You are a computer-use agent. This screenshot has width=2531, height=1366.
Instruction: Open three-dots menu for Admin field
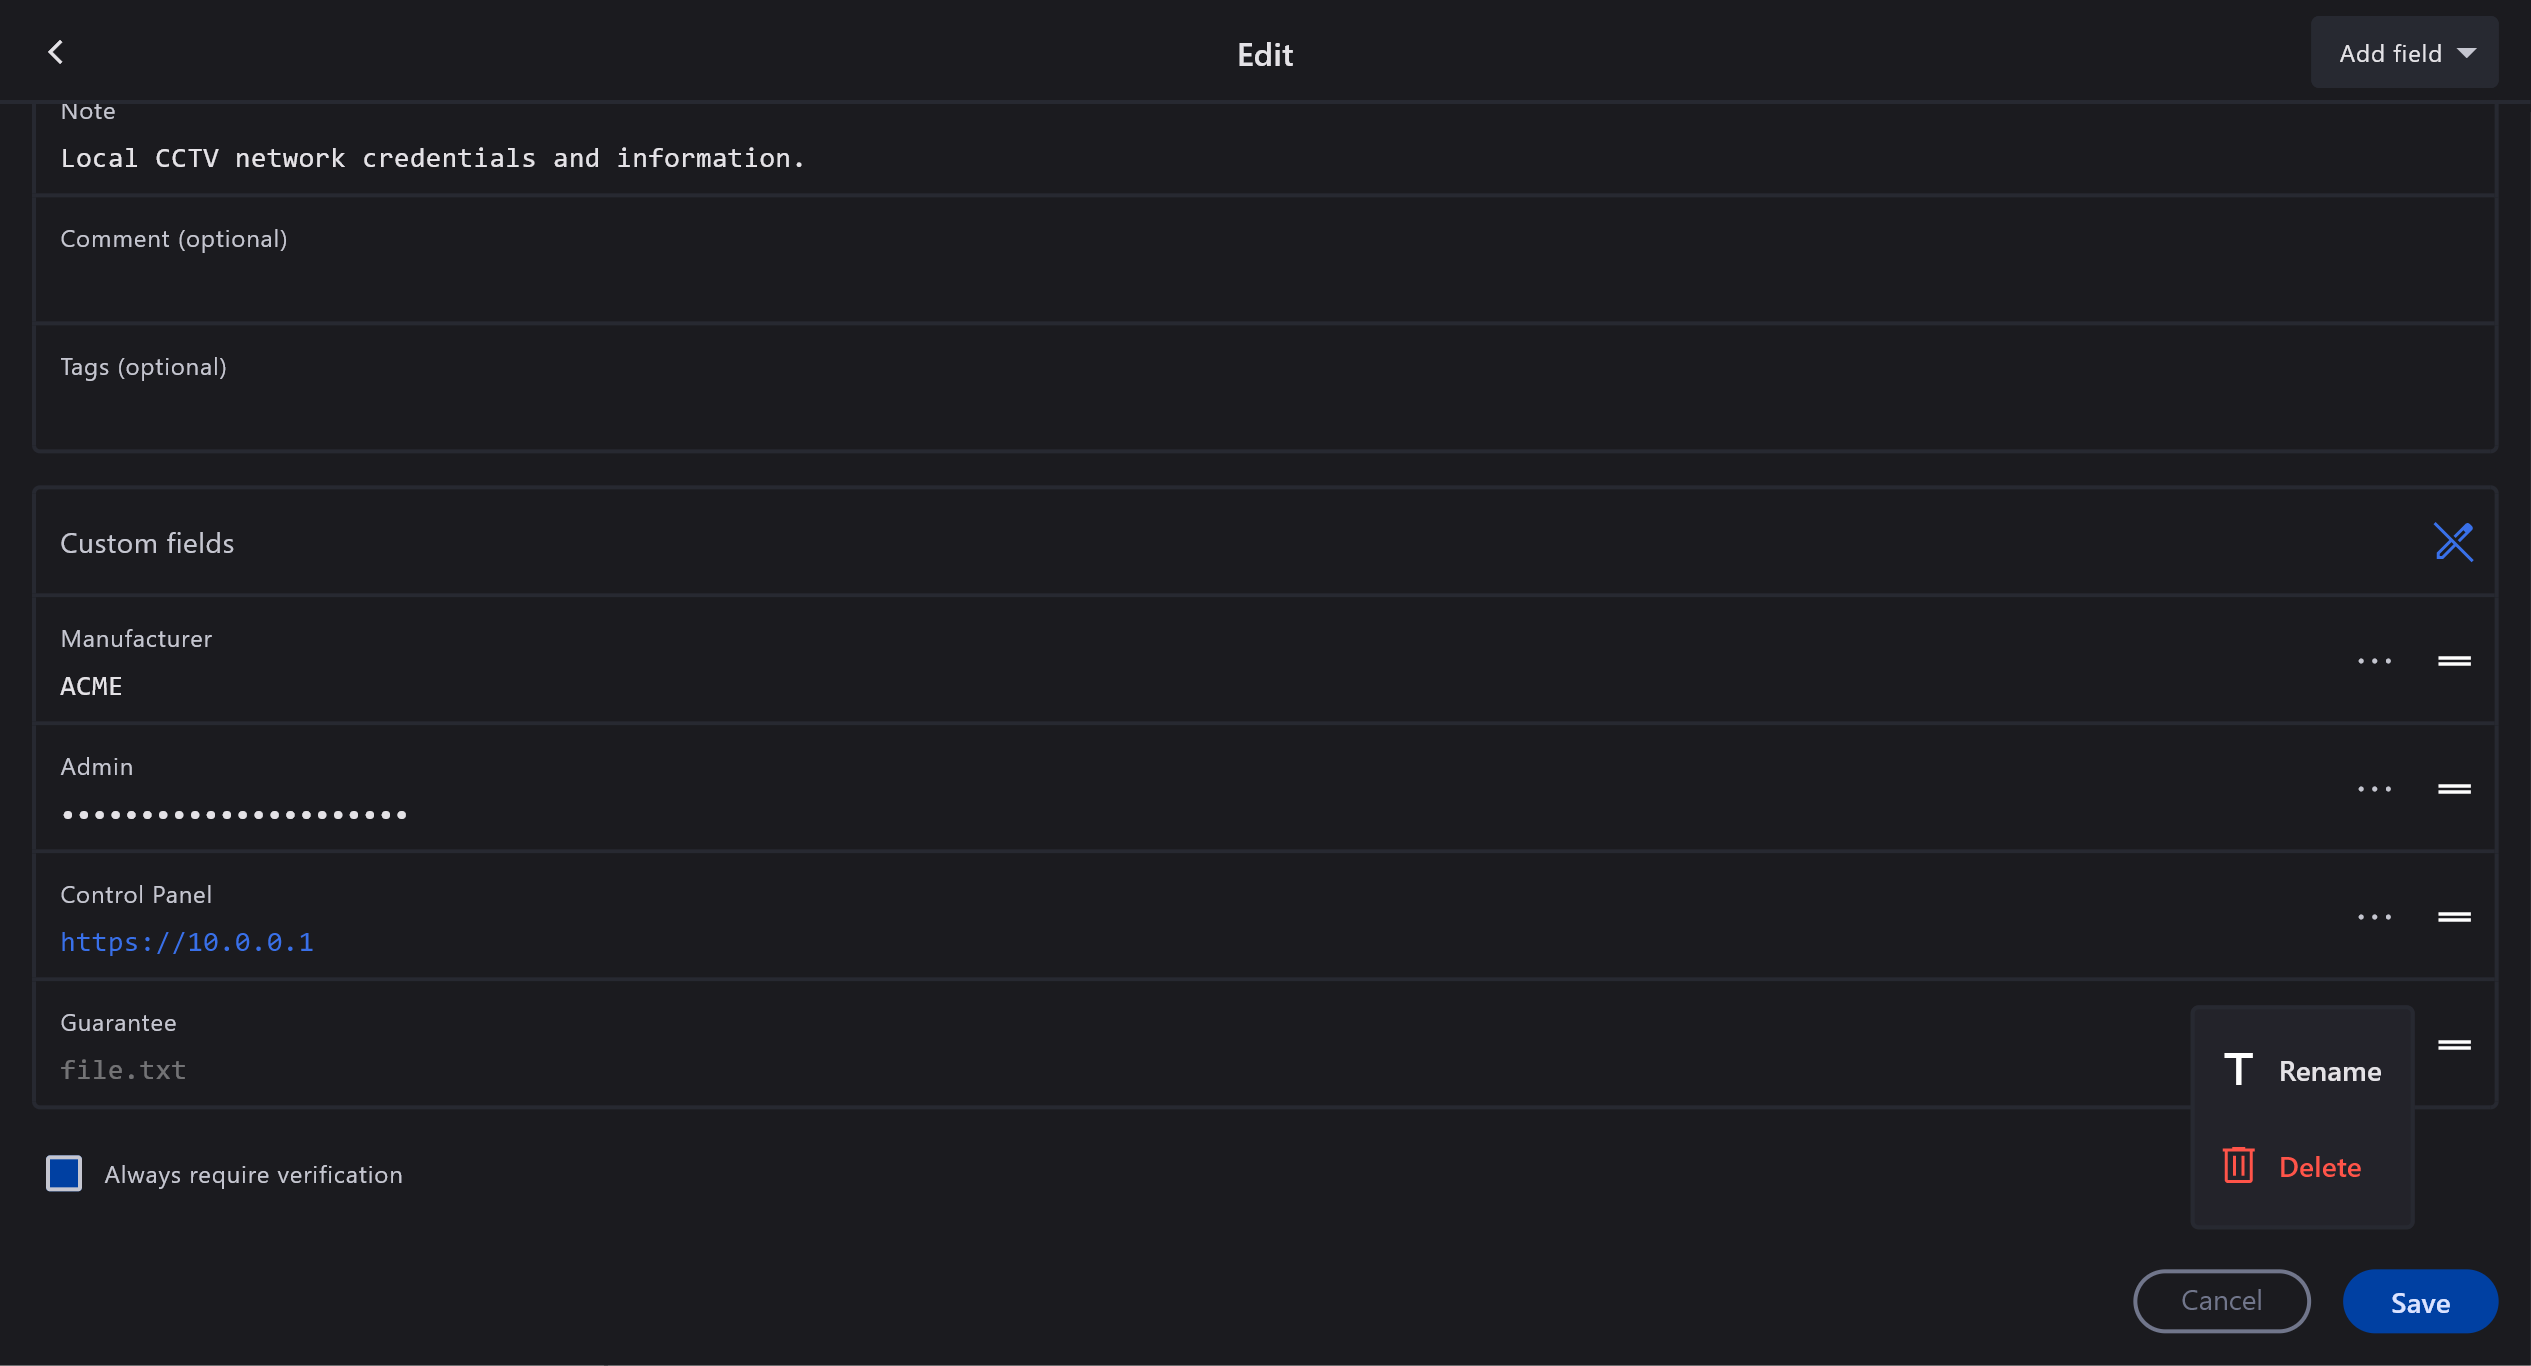pos(2374,789)
